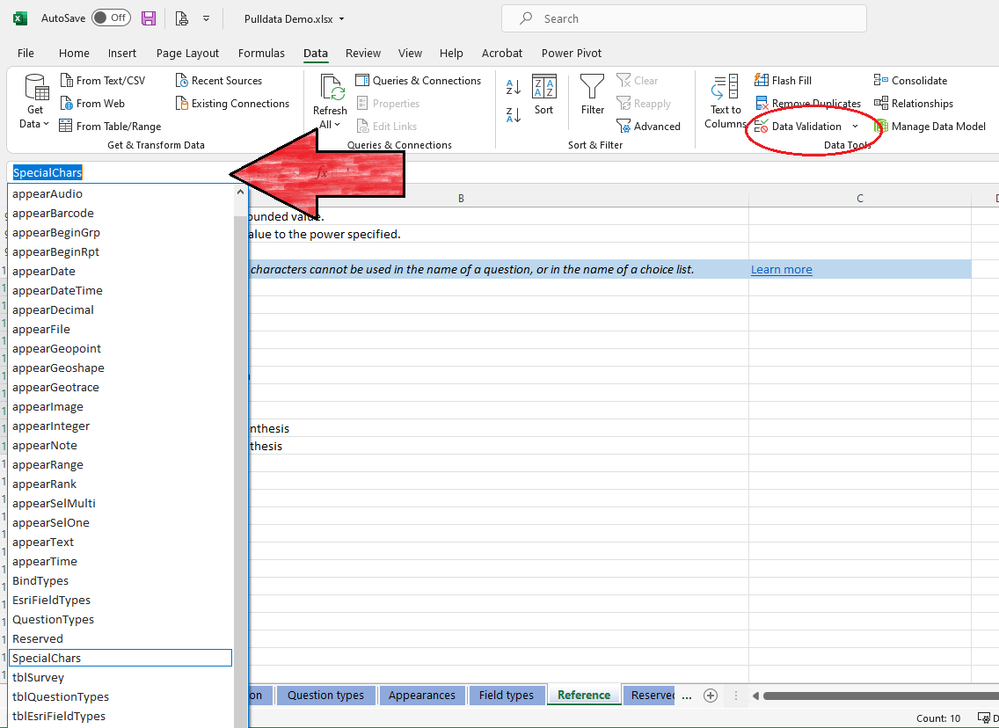Click From Table/Range icon

click(x=66, y=126)
